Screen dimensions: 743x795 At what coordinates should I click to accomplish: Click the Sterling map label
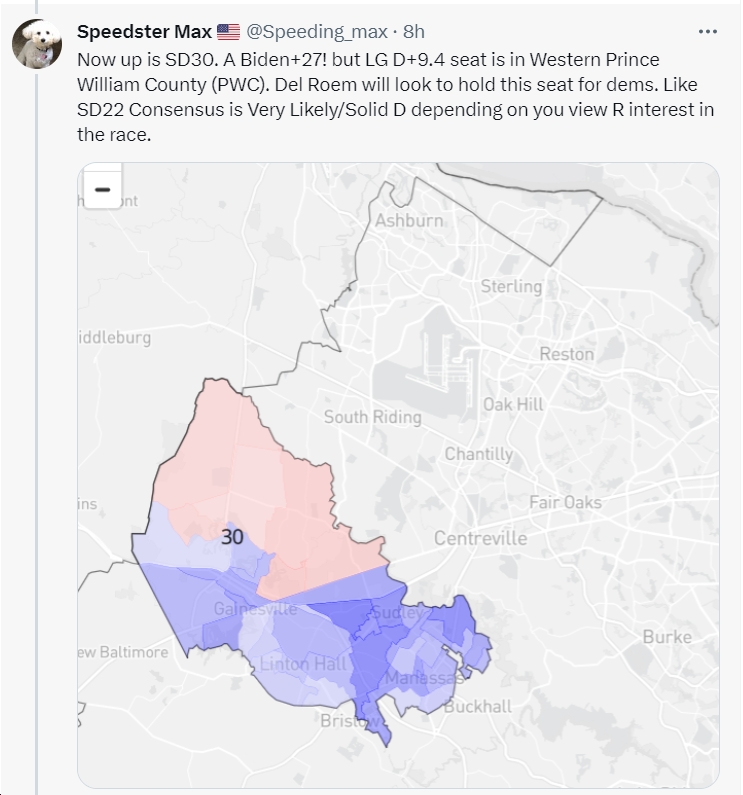[x=511, y=286]
